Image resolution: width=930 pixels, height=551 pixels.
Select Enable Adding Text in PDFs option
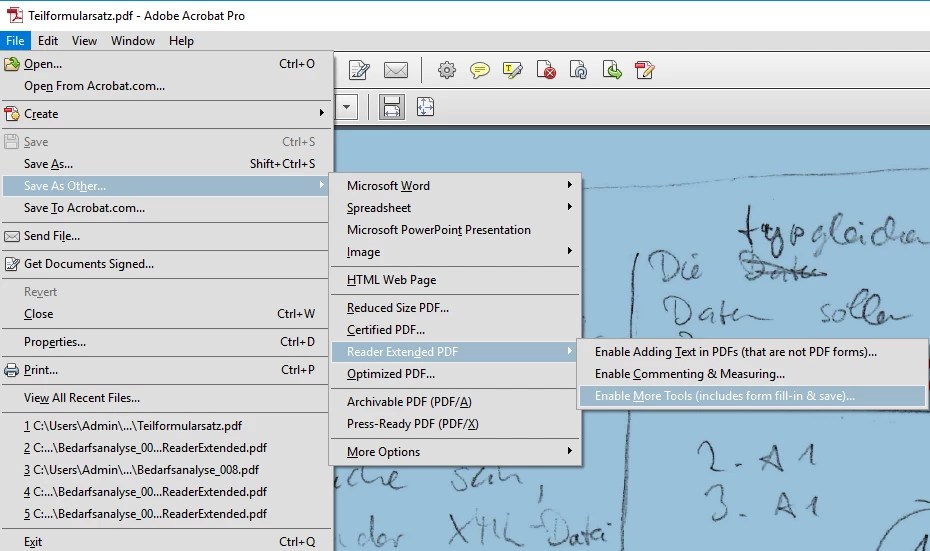[752, 352]
